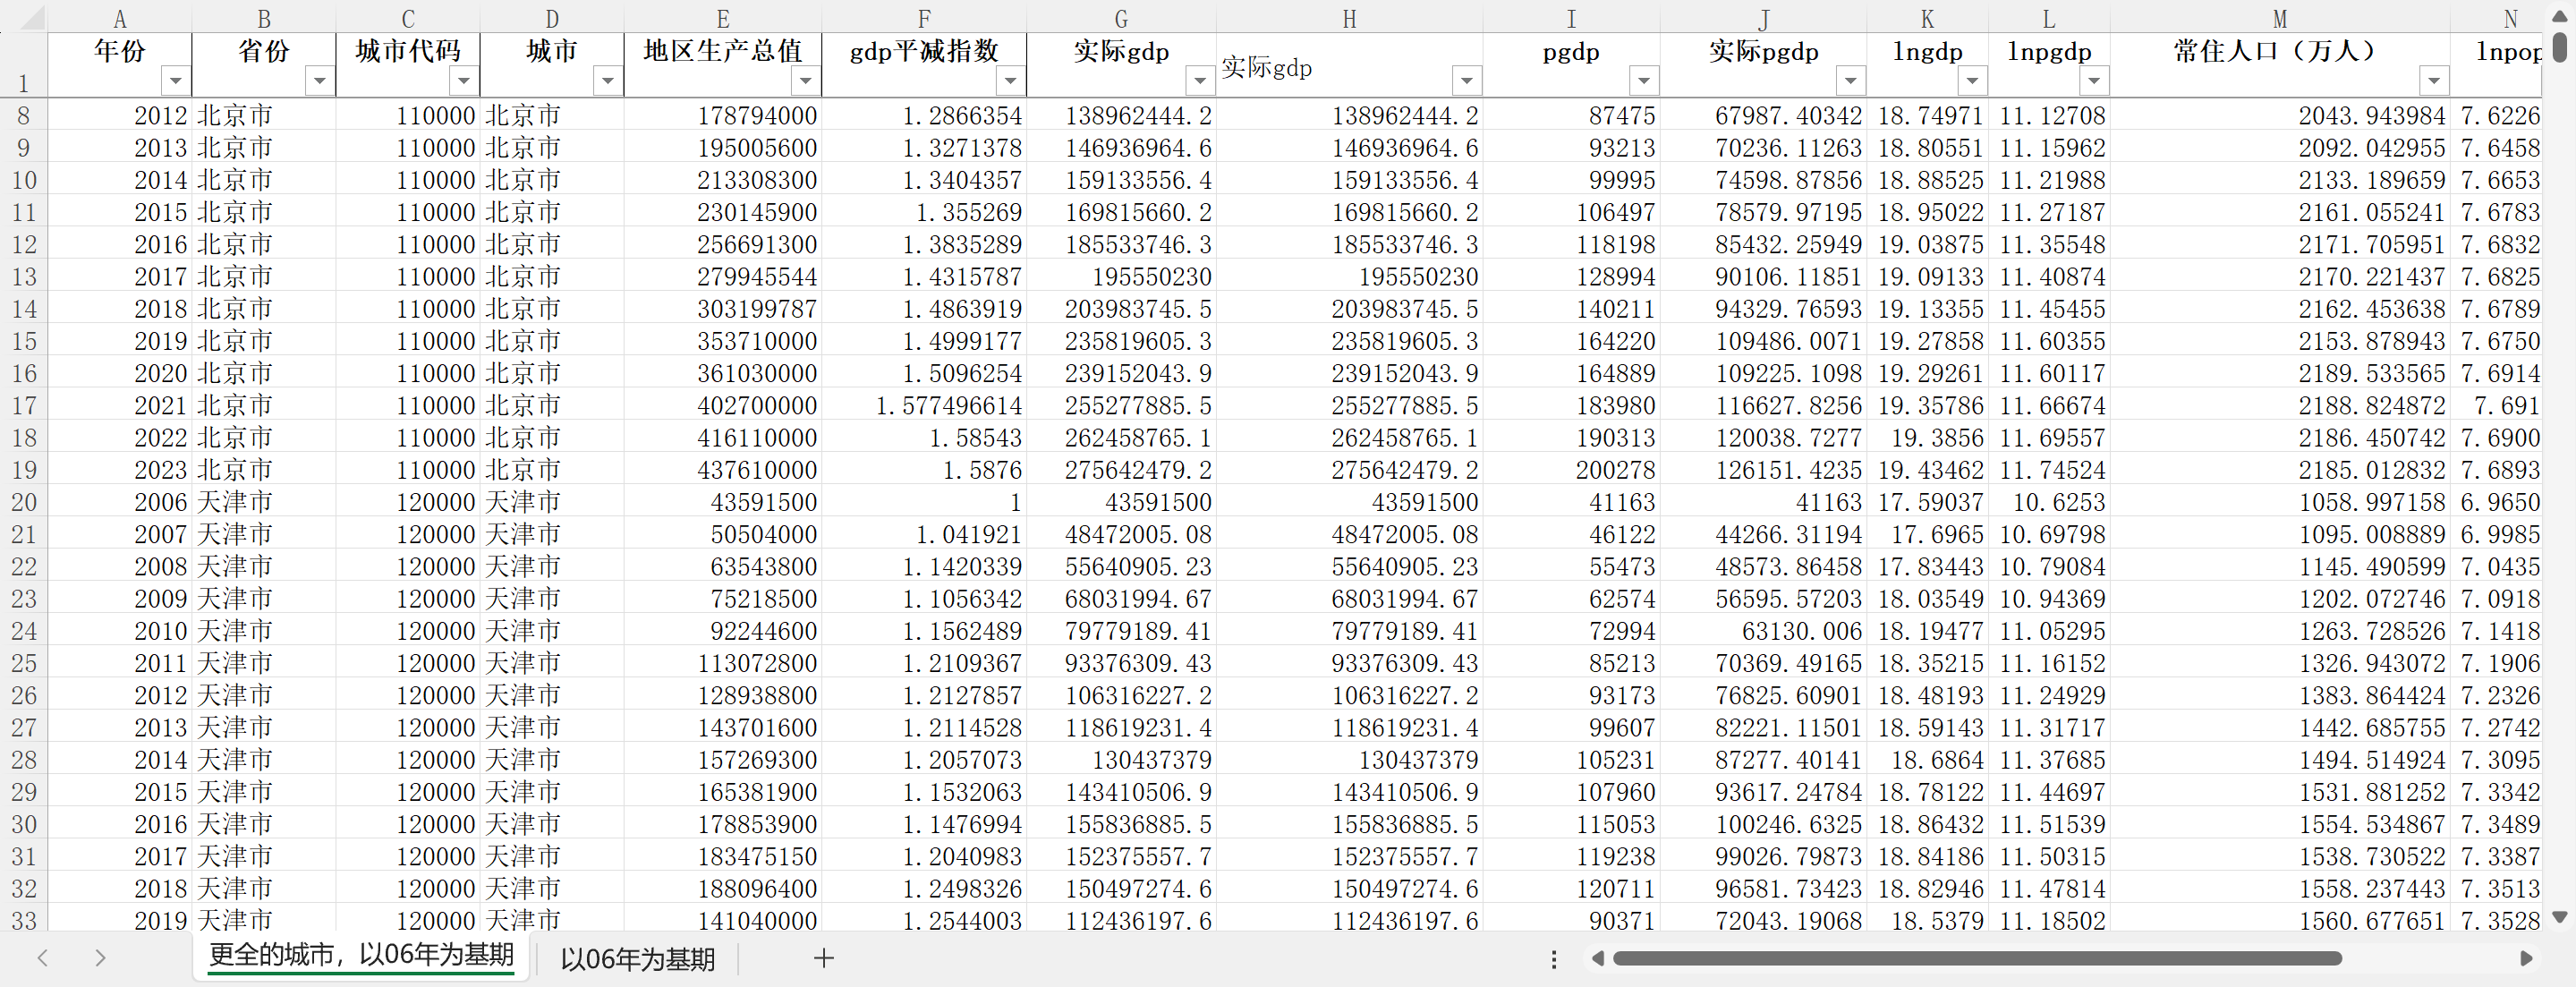
Task: Open the pgdp column filter dropdown
Action: pos(1643,80)
